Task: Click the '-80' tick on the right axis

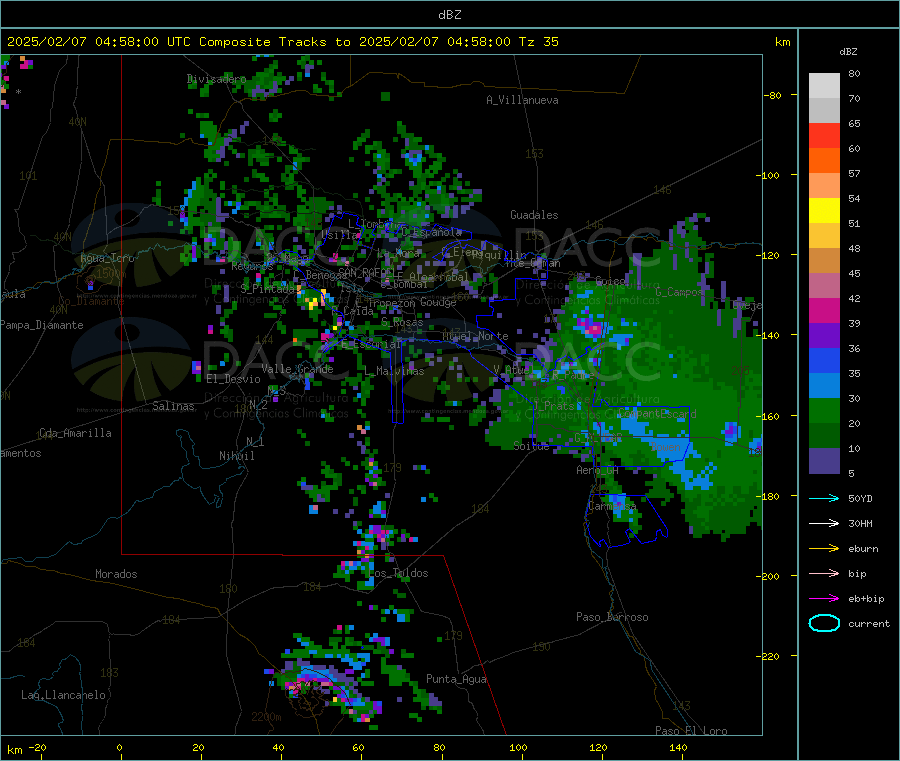Action: point(772,95)
